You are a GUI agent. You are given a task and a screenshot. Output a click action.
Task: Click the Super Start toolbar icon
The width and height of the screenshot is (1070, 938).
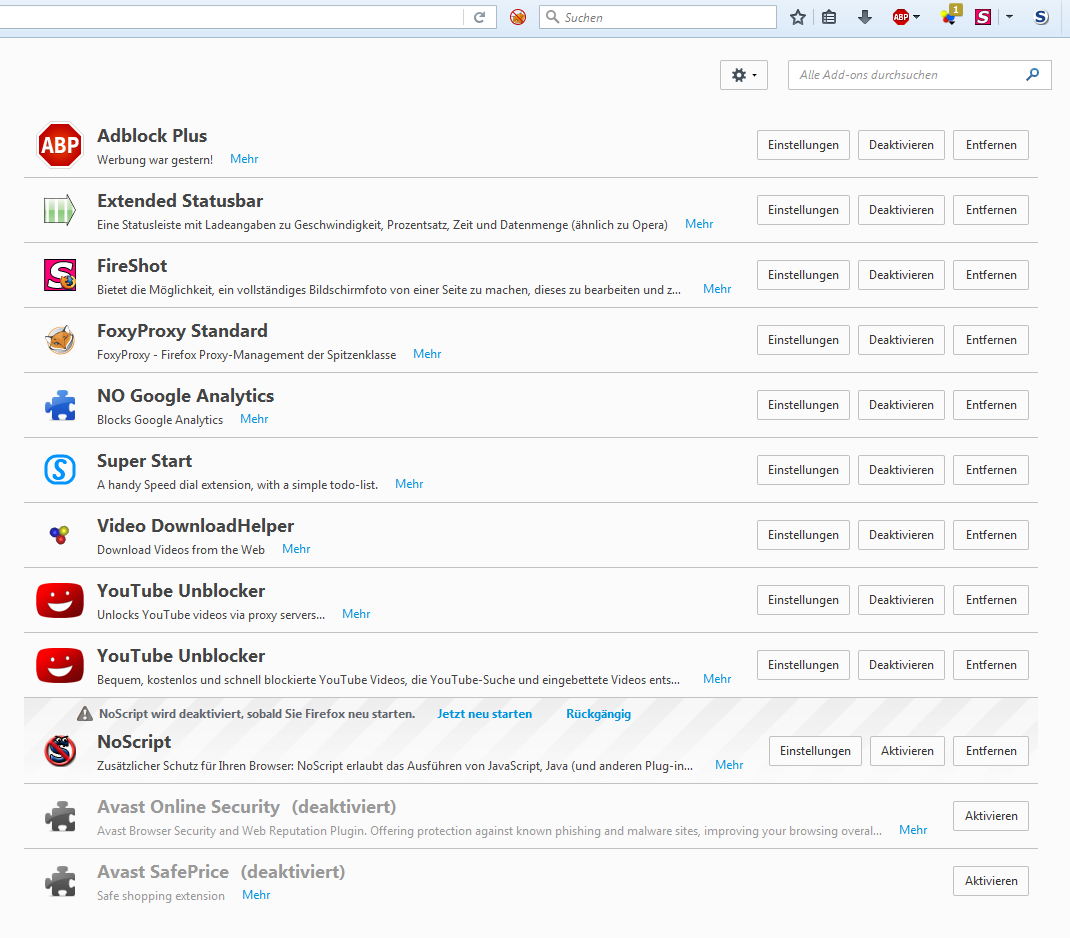(1041, 17)
